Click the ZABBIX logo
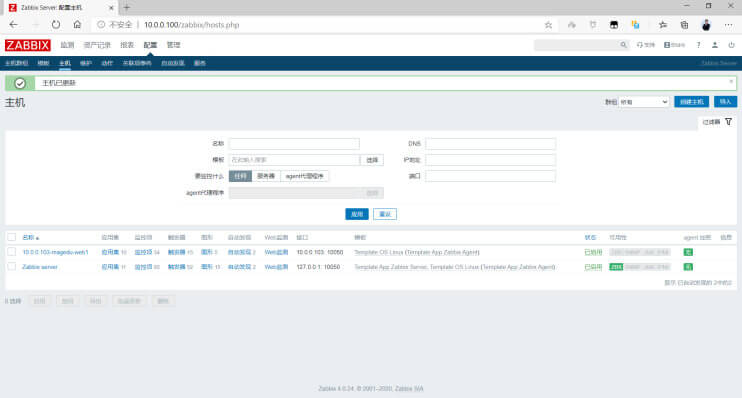This screenshot has height=398, width=742. pos(27,45)
